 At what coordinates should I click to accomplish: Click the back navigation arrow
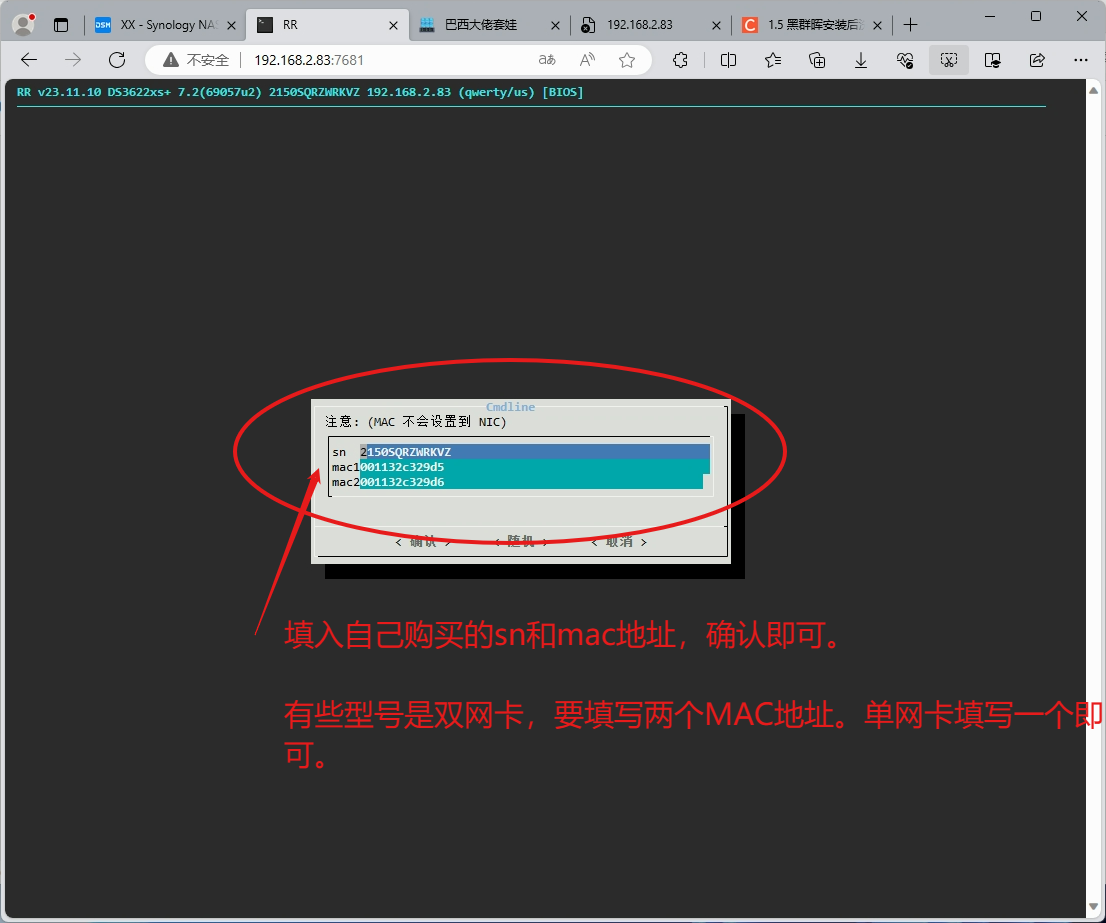click(x=29, y=60)
